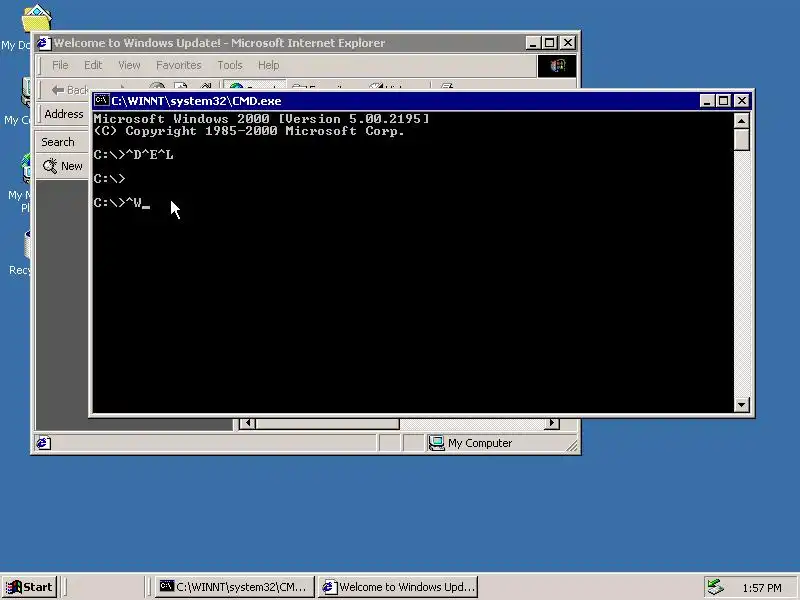Open the View menu in Internet Explorer
The image size is (800, 600).
pyautogui.click(x=129, y=65)
